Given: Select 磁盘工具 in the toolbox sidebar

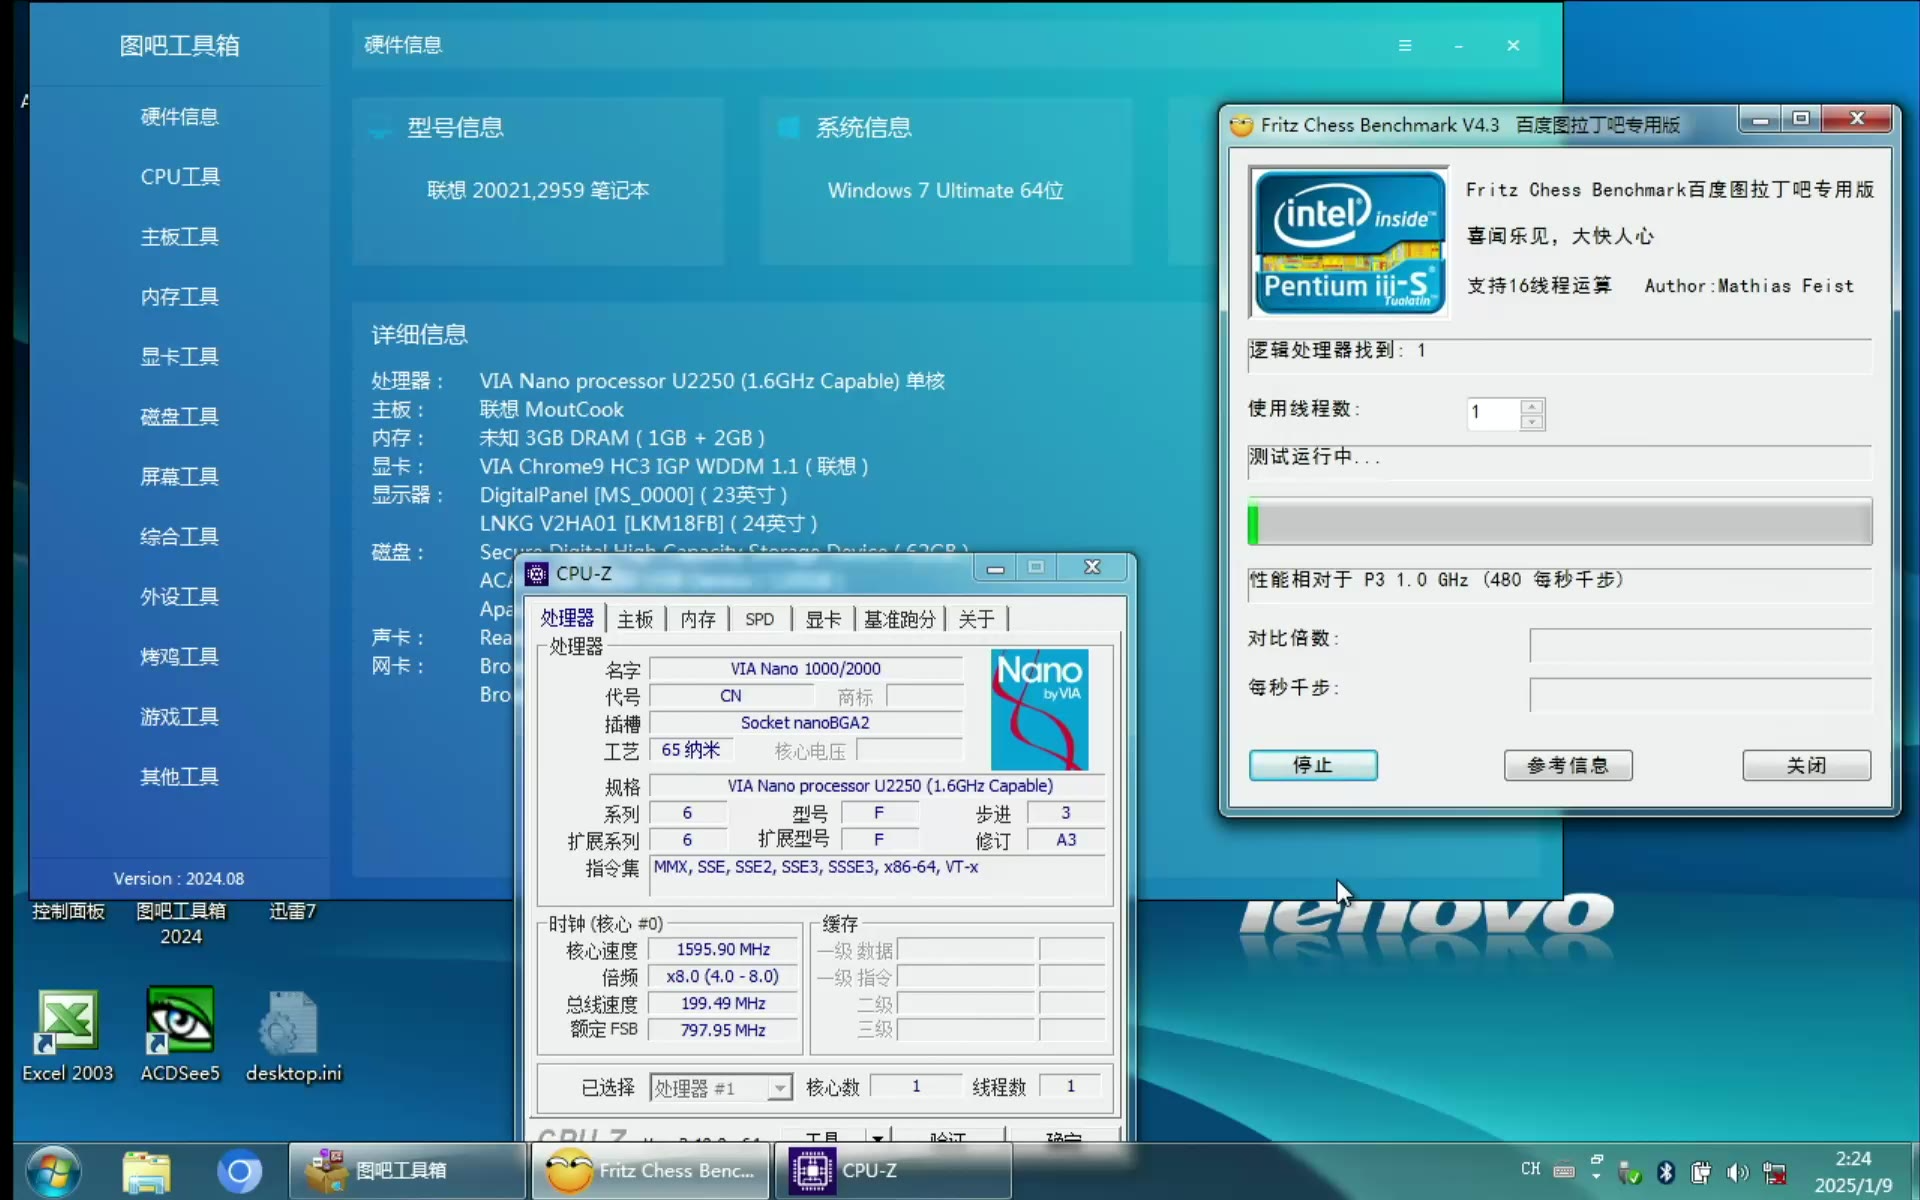Looking at the screenshot, I should (179, 417).
